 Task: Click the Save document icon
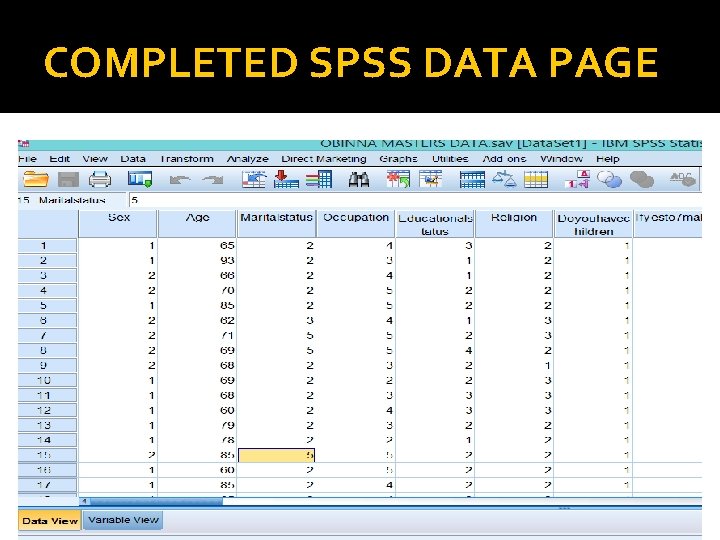(x=68, y=179)
